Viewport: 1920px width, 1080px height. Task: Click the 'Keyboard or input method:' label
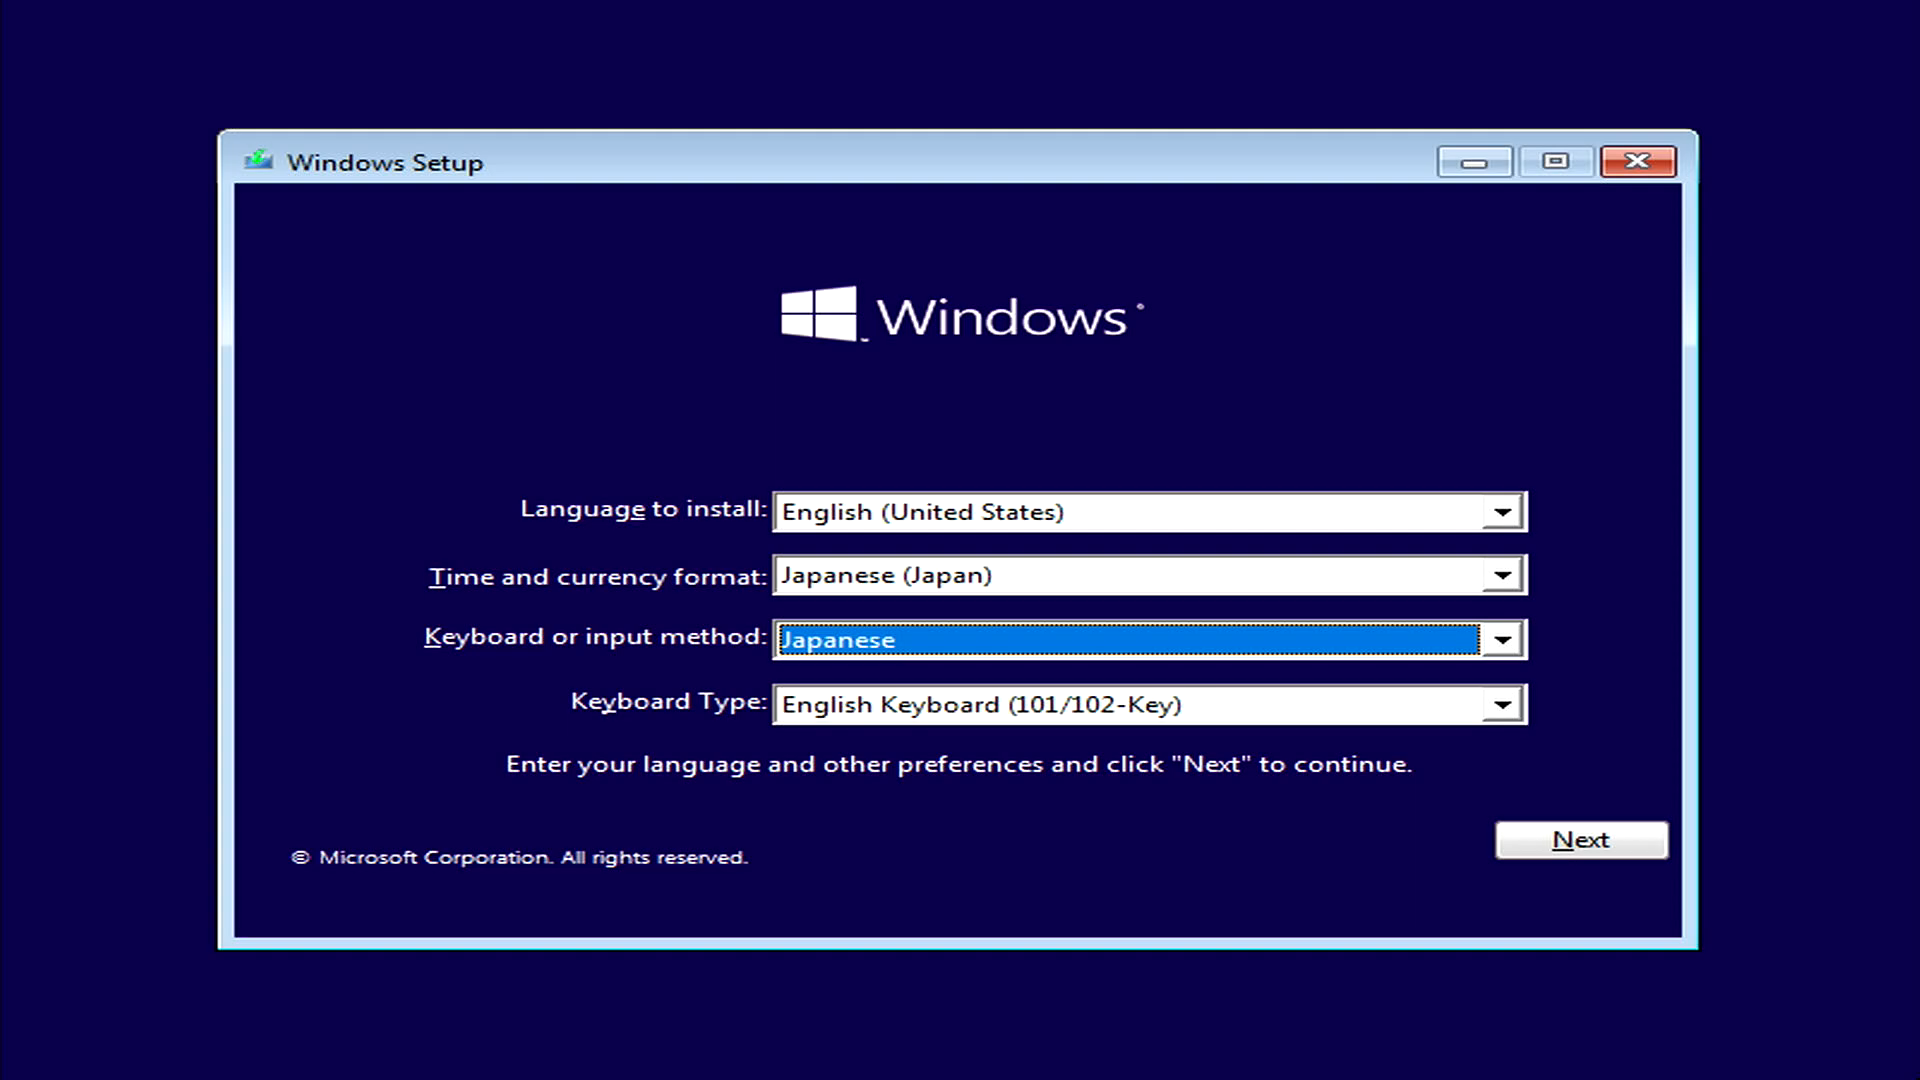tap(595, 637)
